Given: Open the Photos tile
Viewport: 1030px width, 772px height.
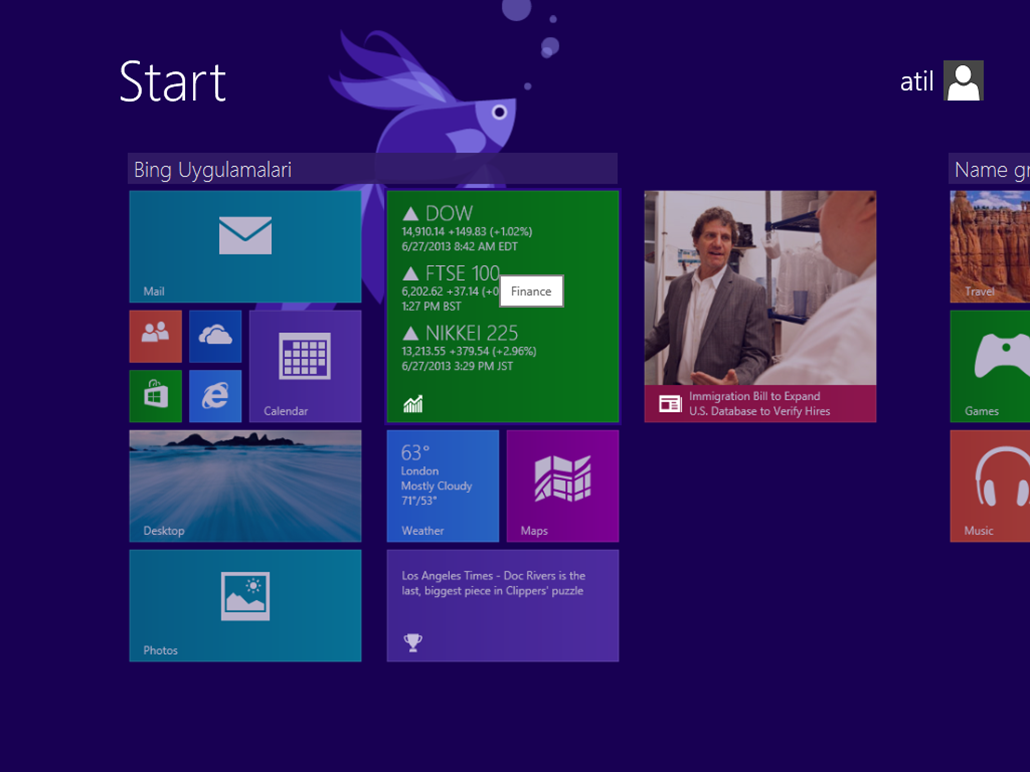Looking at the screenshot, I should (x=245, y=606).
